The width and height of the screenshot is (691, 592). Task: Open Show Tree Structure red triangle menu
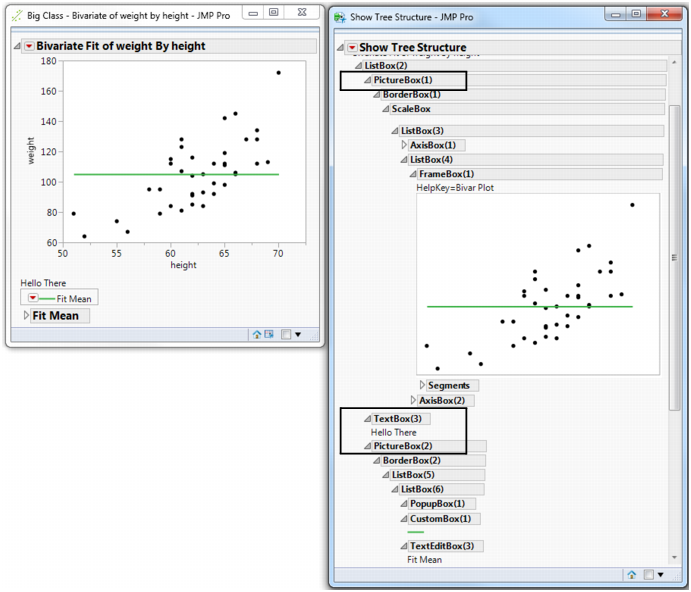[351, 48]
